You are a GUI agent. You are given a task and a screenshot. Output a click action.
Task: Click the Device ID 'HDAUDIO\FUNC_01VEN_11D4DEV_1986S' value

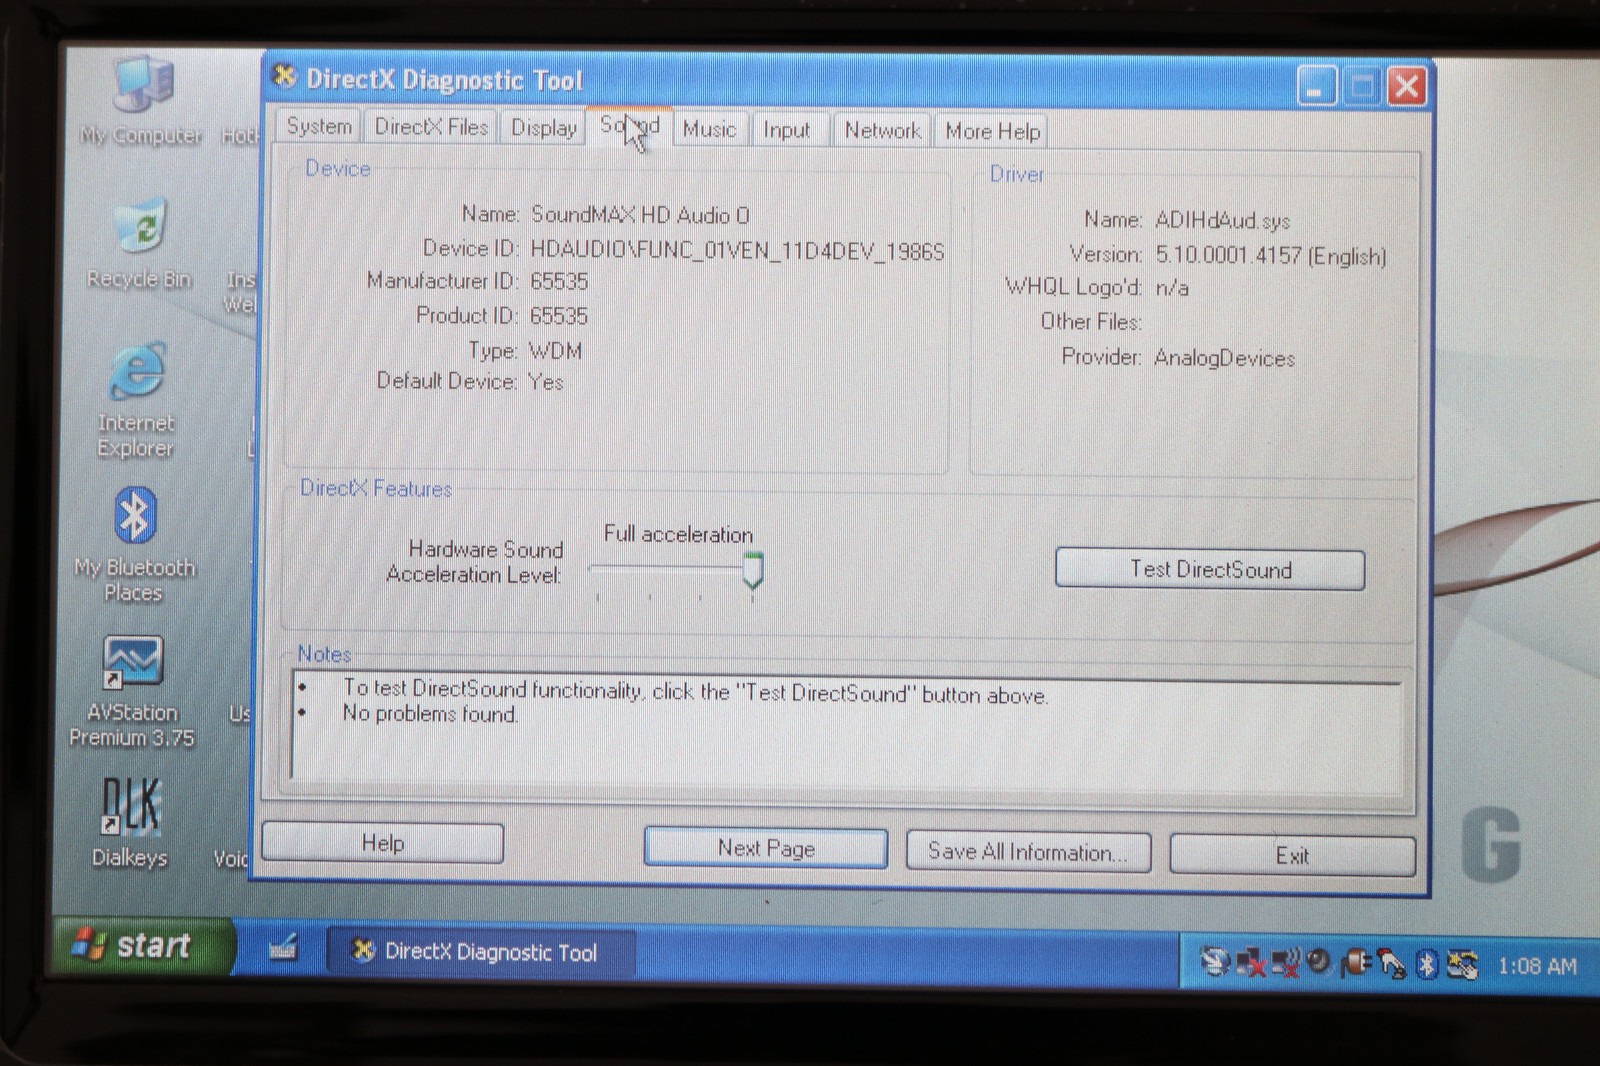tap(737, 250)
